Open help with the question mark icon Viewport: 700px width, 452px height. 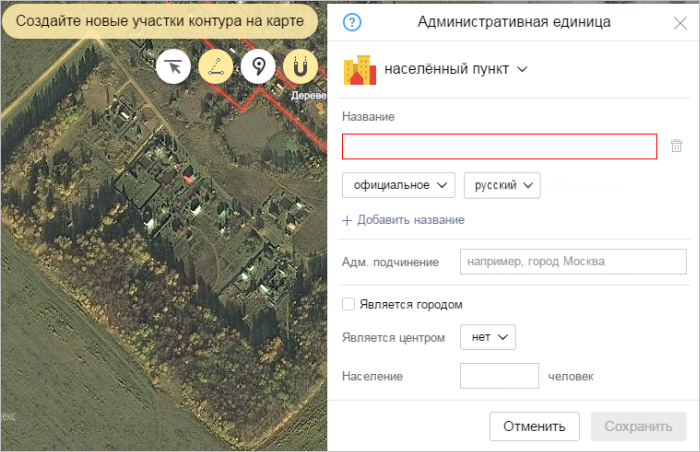point(352,22)
